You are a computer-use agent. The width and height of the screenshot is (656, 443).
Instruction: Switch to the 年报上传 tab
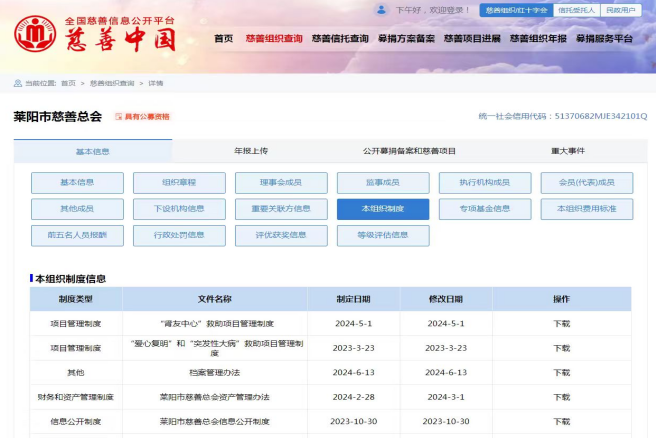(x=251, y=151)
